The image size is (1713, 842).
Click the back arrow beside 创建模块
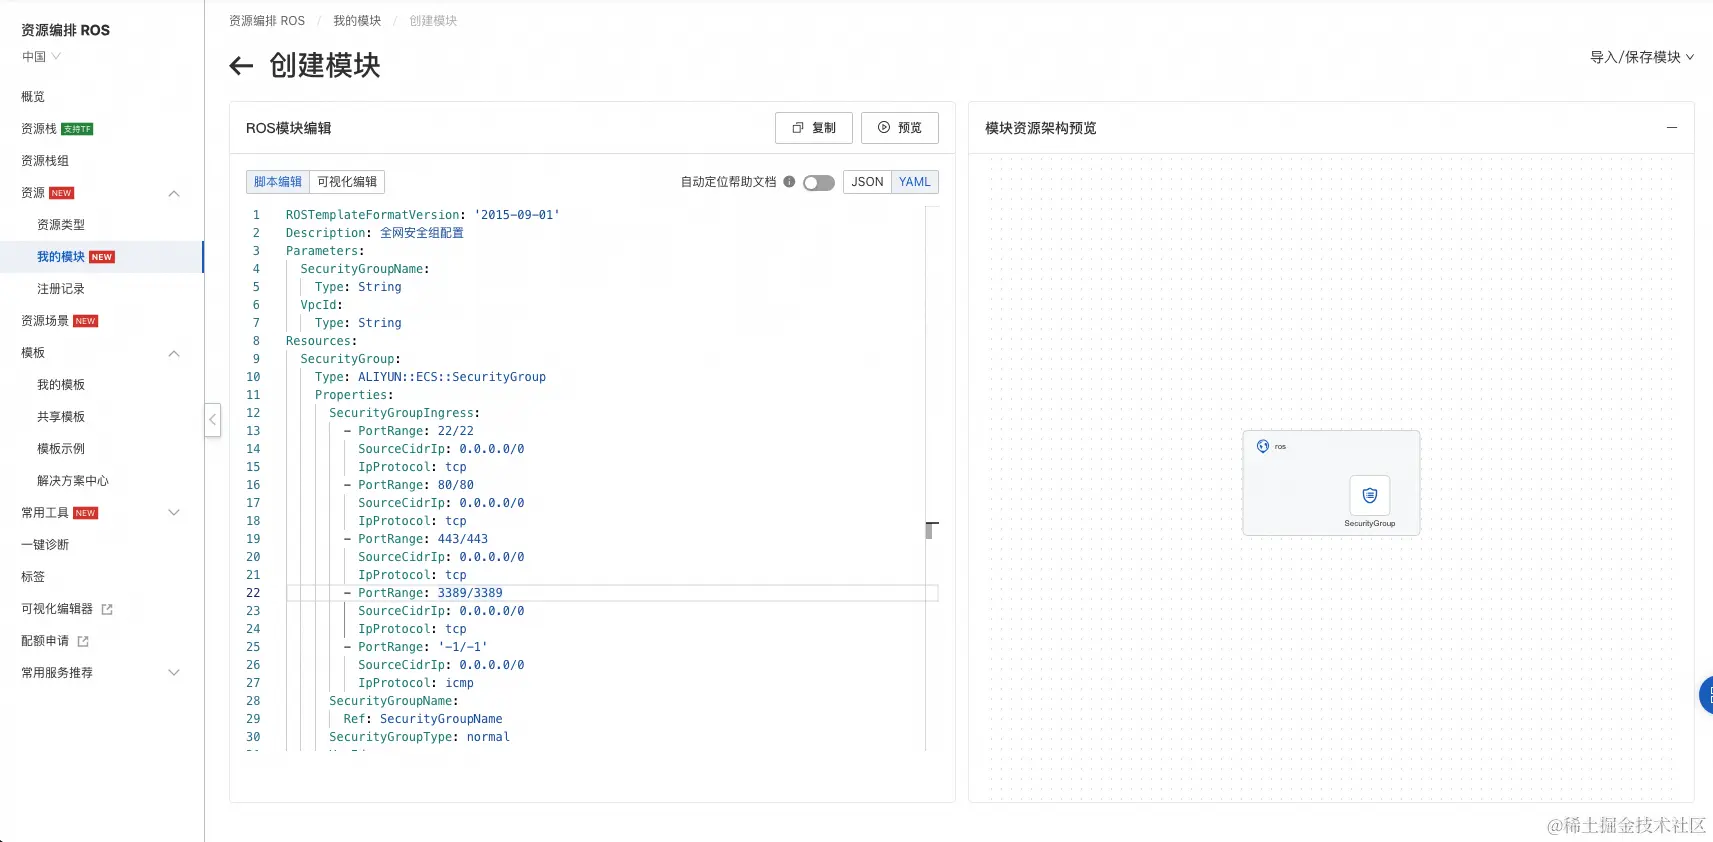[241, 66]
